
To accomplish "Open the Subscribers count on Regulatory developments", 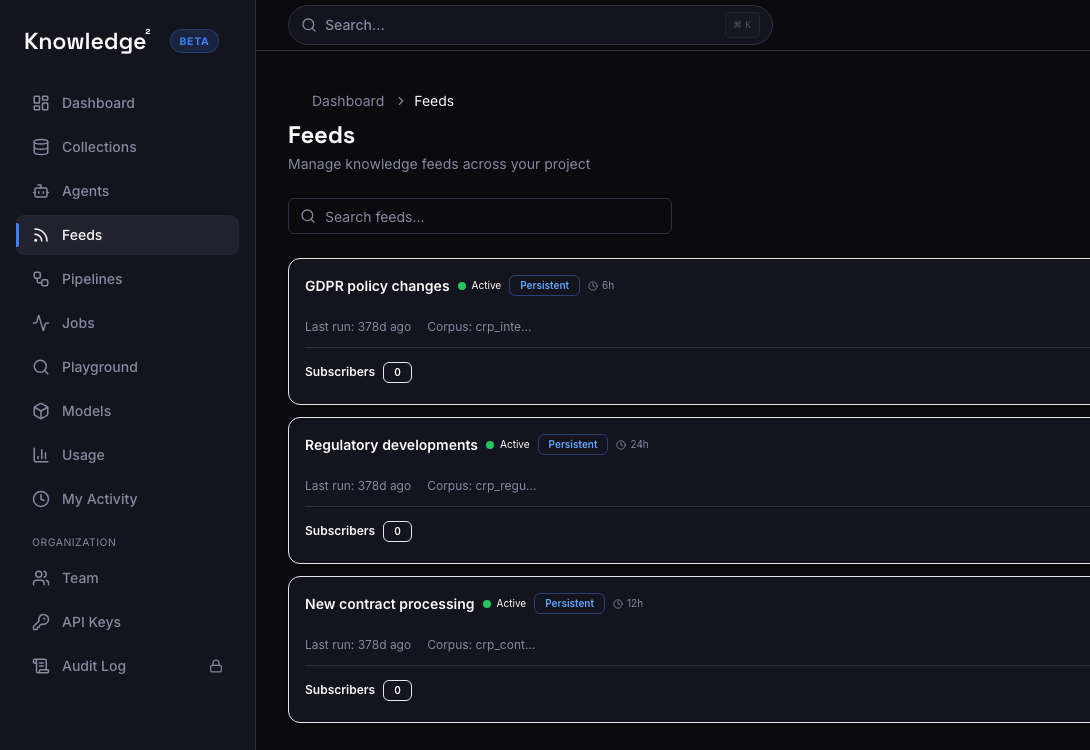I will [x=397, y=531].
